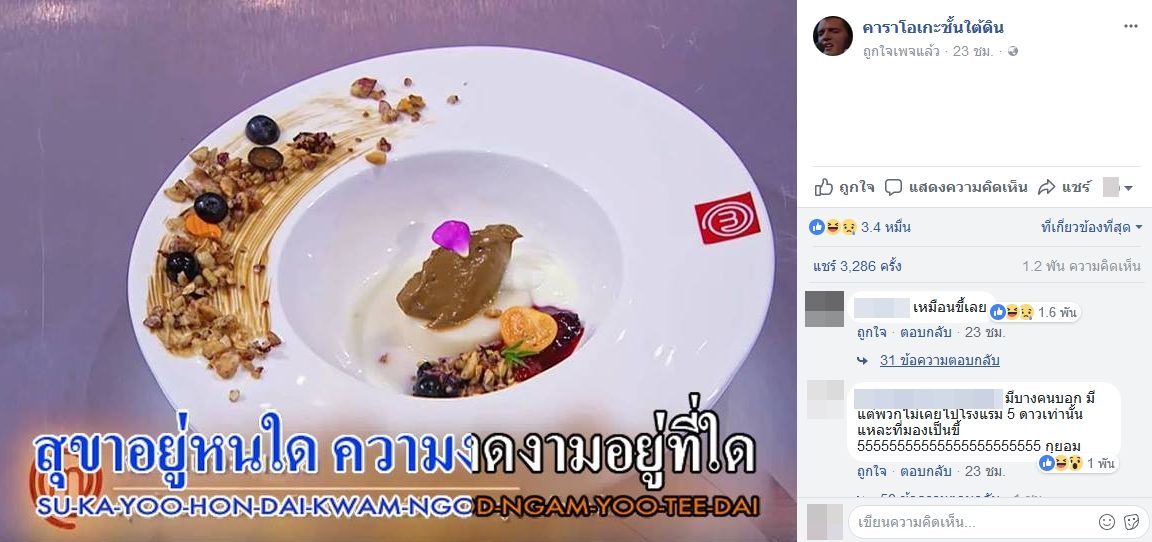Click the share arrow แชร์ icon

tap(1046, 187)
